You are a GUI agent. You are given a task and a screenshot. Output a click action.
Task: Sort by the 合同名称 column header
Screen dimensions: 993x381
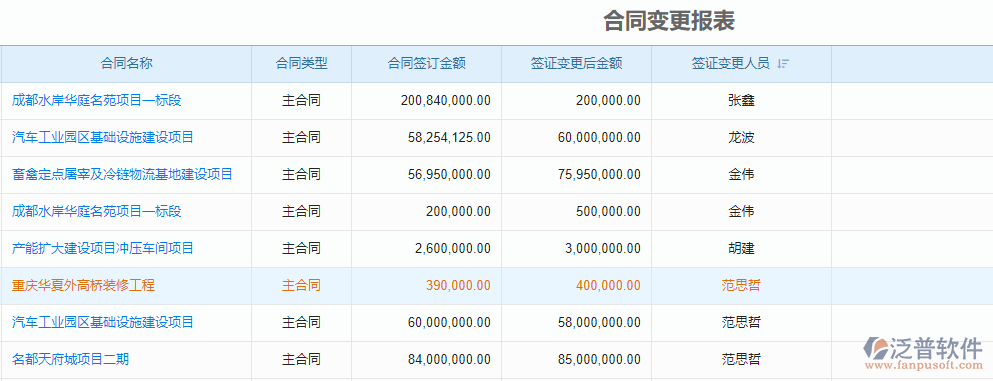127,63
